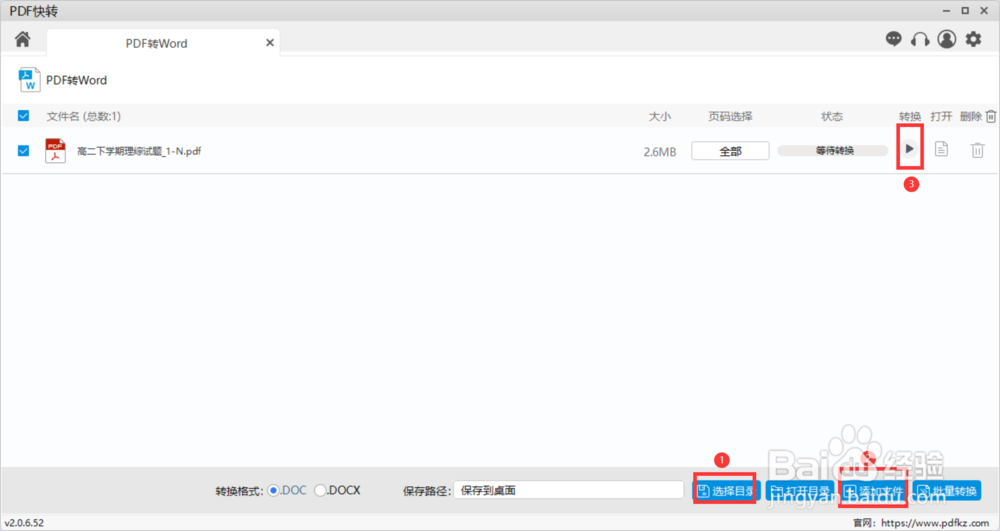Open the feedback chat bubble icon
This screenshot has width=1000, height=531.
pyautogui.click(x=893, y=40)
